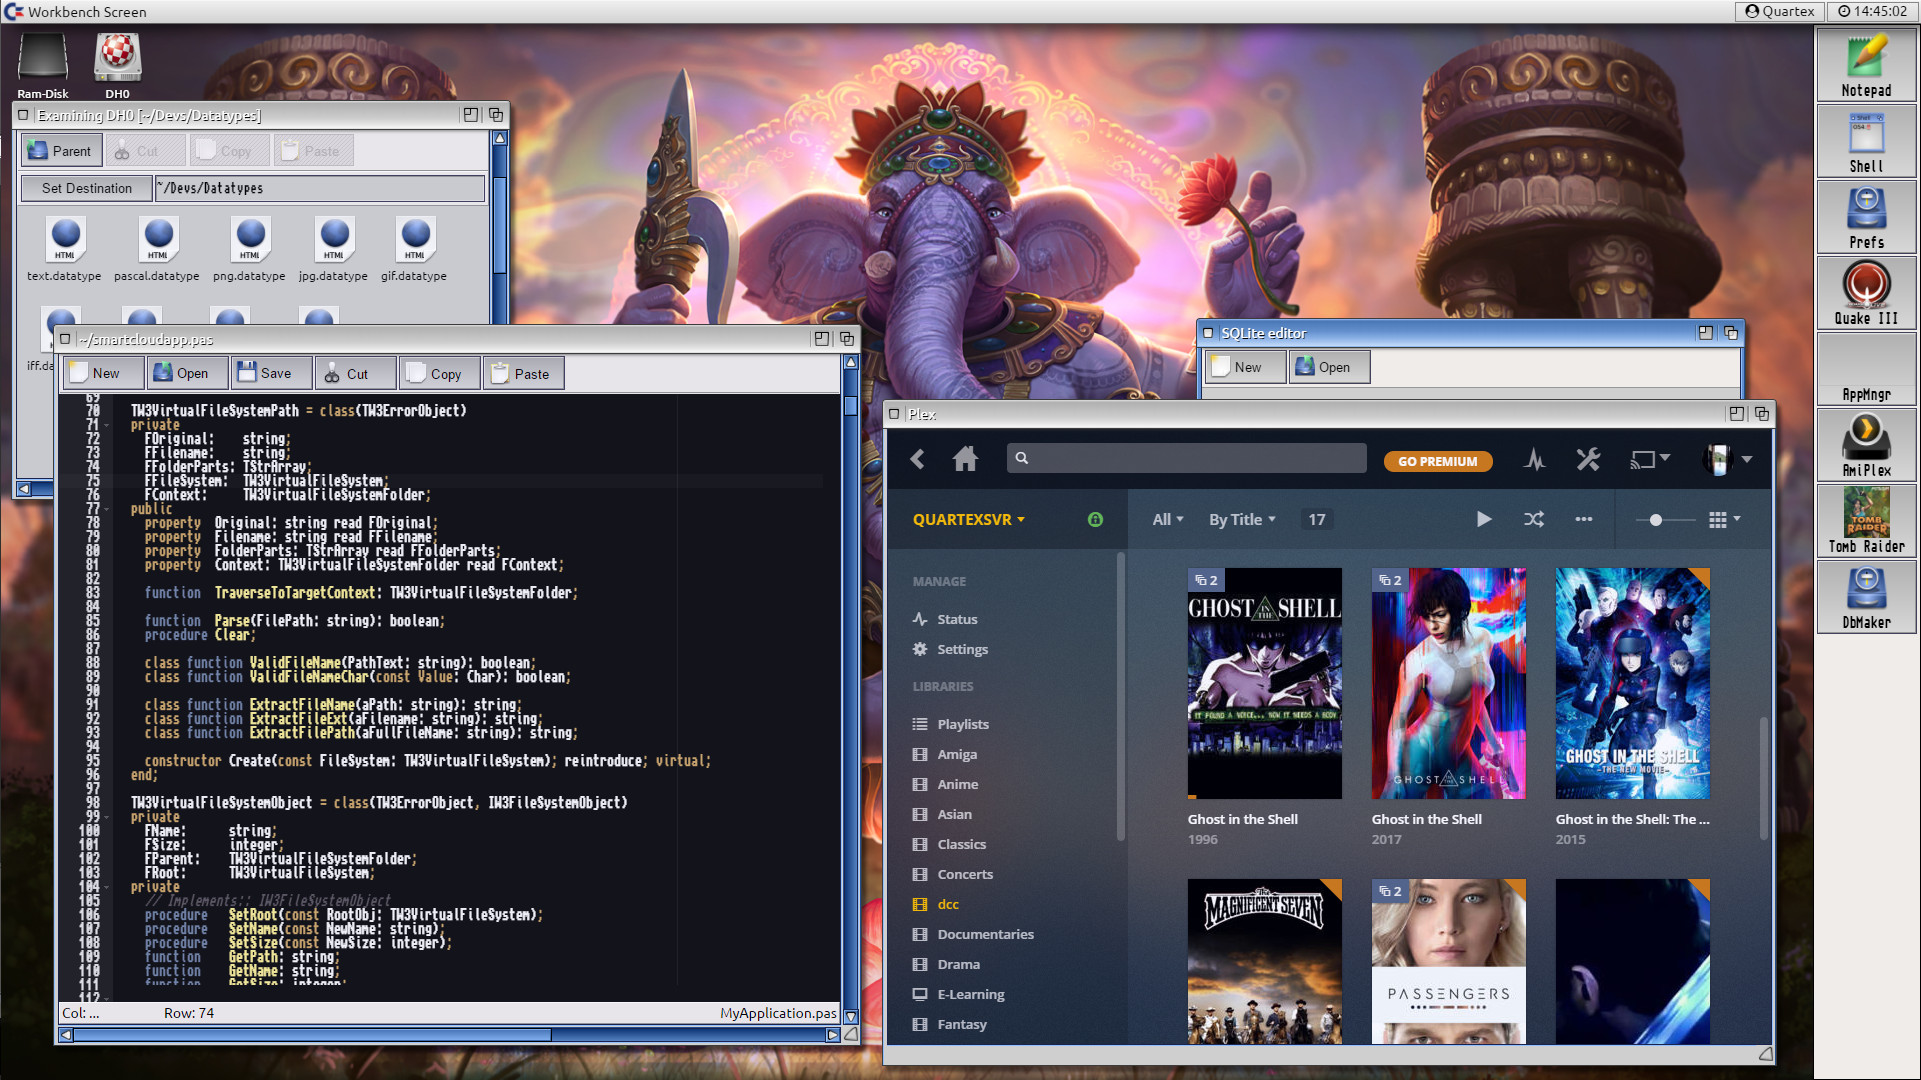Click the GO PREMIUM button
Viewport: 1921px width, 1080px height.
tap(1437, 461)
